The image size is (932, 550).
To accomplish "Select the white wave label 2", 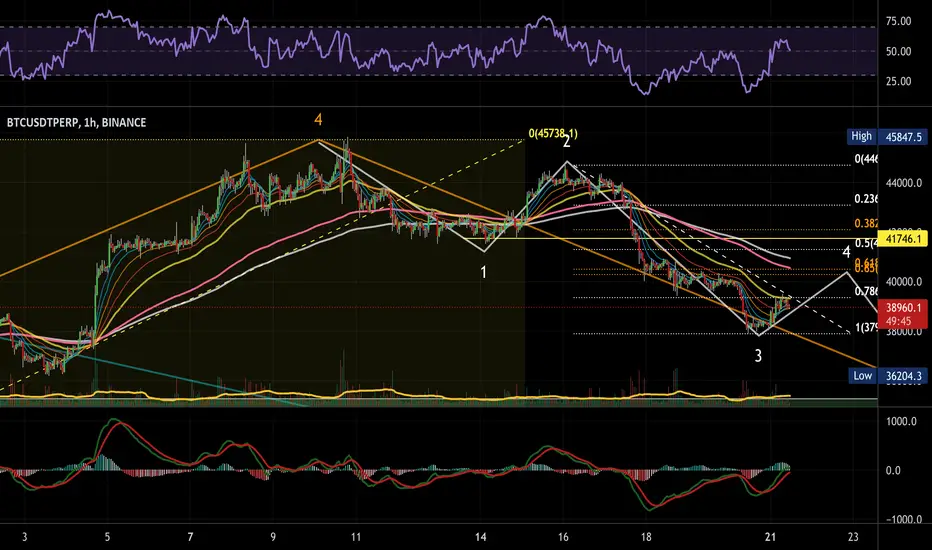I will [566, 142].
